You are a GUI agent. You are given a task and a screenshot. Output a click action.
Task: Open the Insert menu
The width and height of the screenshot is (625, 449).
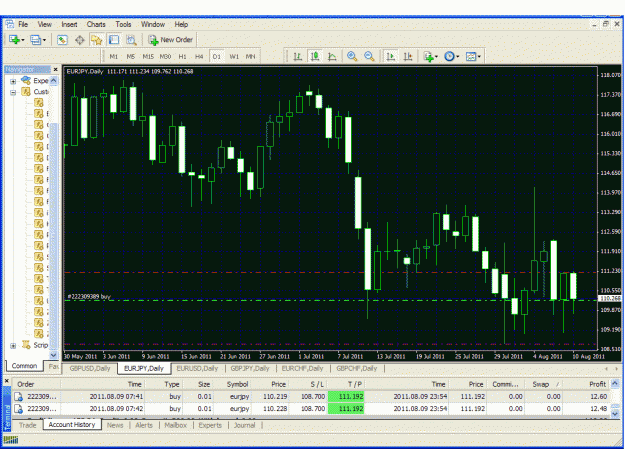click(x=69, y=24)
